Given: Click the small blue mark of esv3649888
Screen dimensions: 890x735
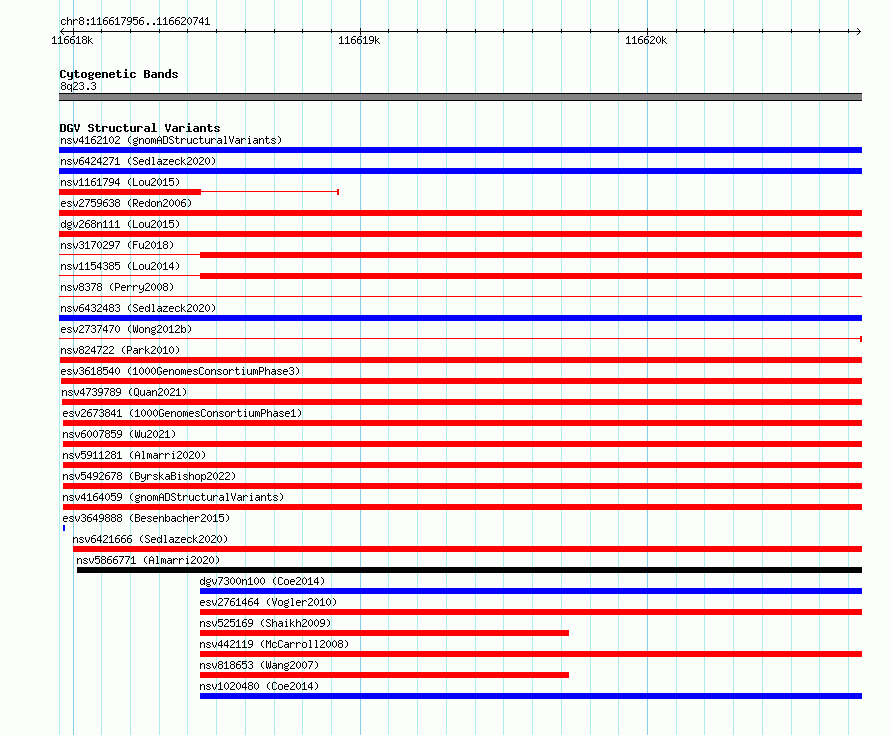Looking at the screenshot, I should [64, 528].
